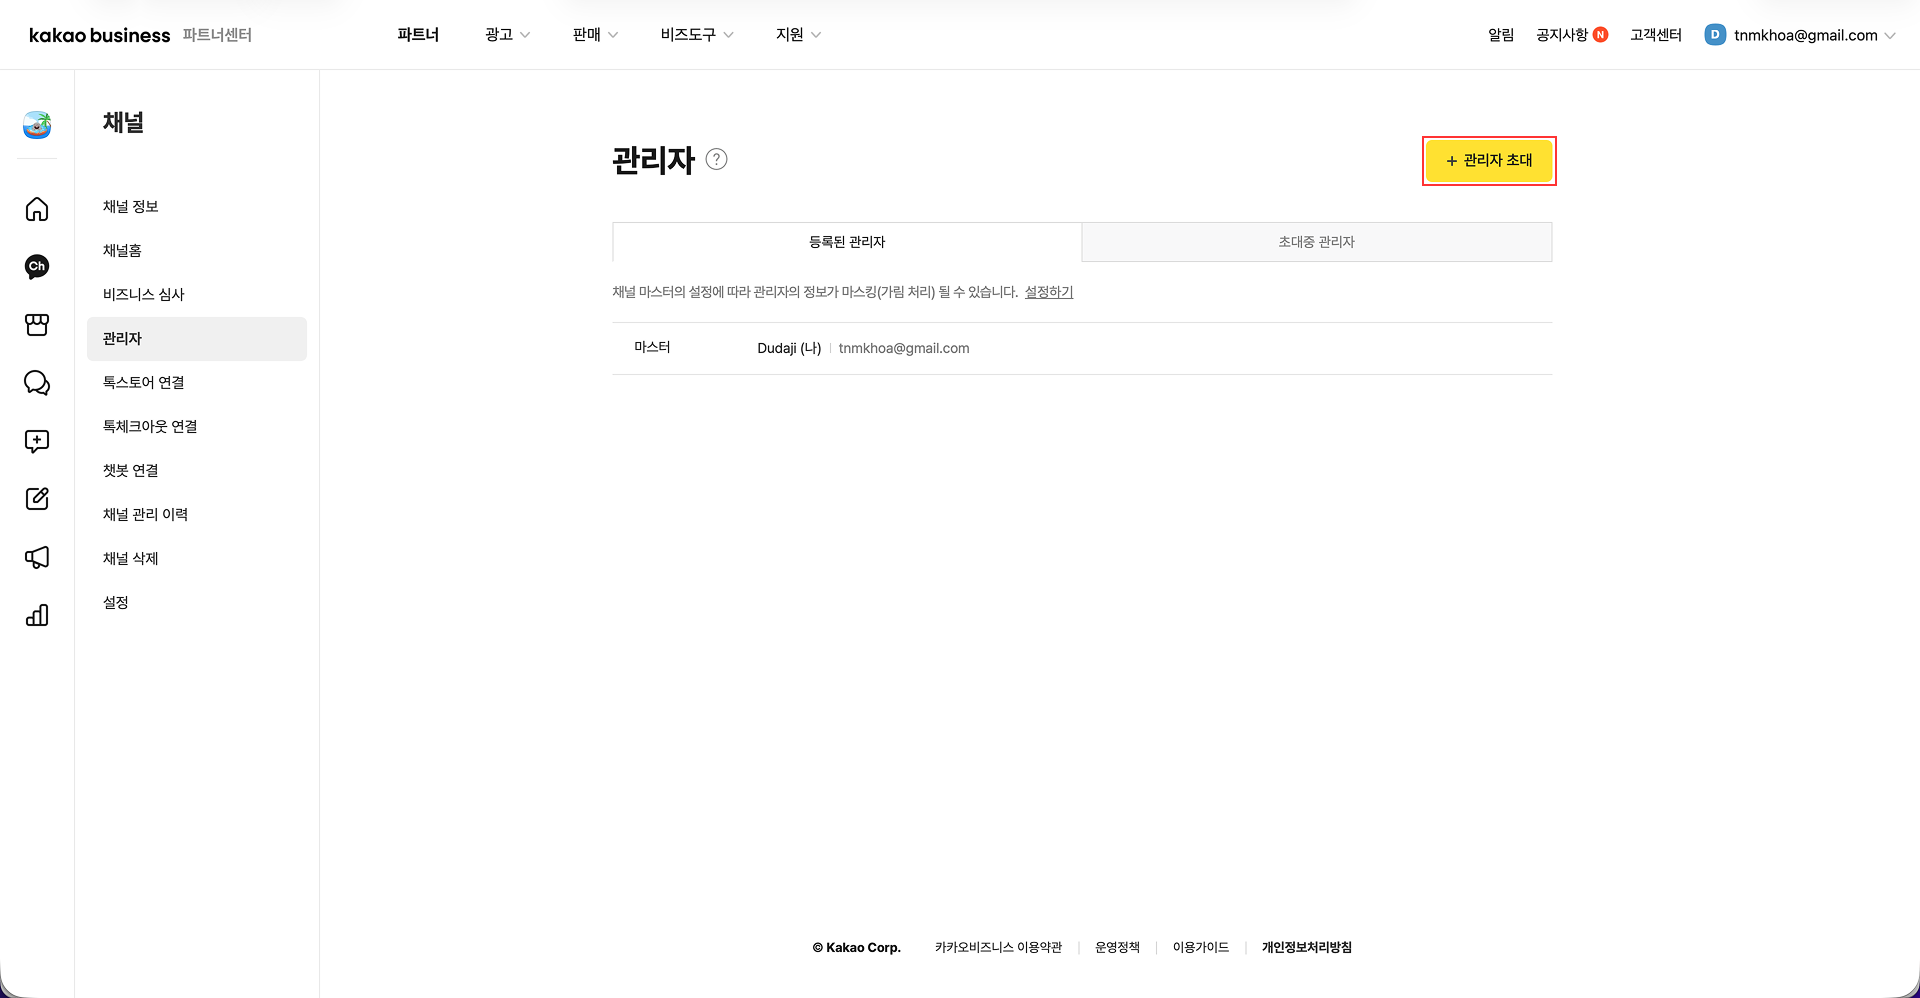
Task: Open account dropdown for tnmkhoa@gmail.com
Action: point(1800,34)
